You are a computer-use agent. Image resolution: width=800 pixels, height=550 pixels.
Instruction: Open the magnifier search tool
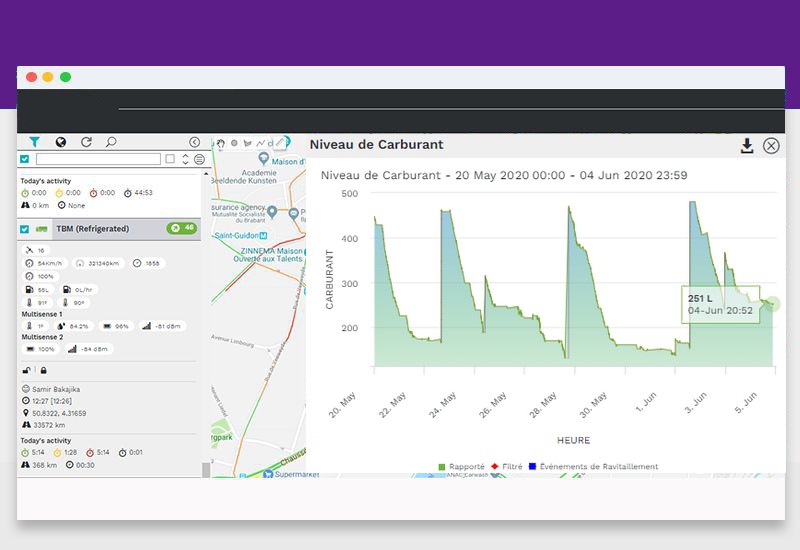point(111,142)
